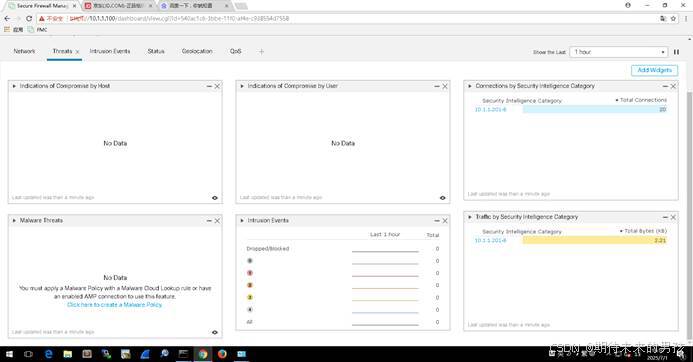The image size is (693, 362).
Task: Minimize the Intrusion Events widget
Action: pyautogui.click(x=437, y=221)
